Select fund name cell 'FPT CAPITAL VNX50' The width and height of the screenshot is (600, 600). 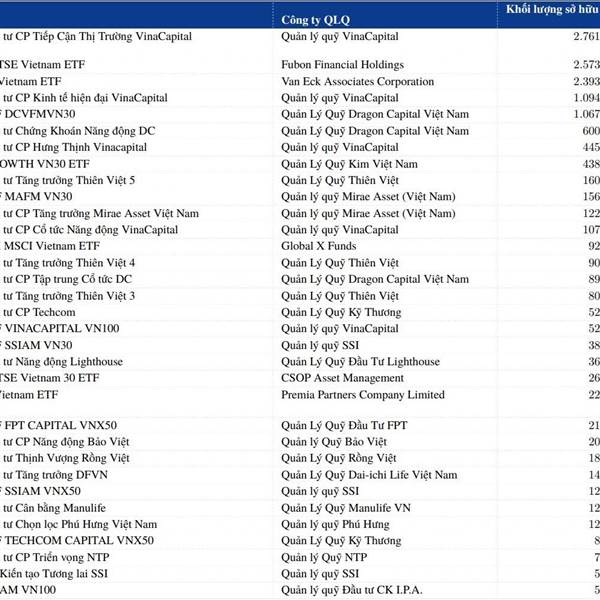click(x=60, y=426)
